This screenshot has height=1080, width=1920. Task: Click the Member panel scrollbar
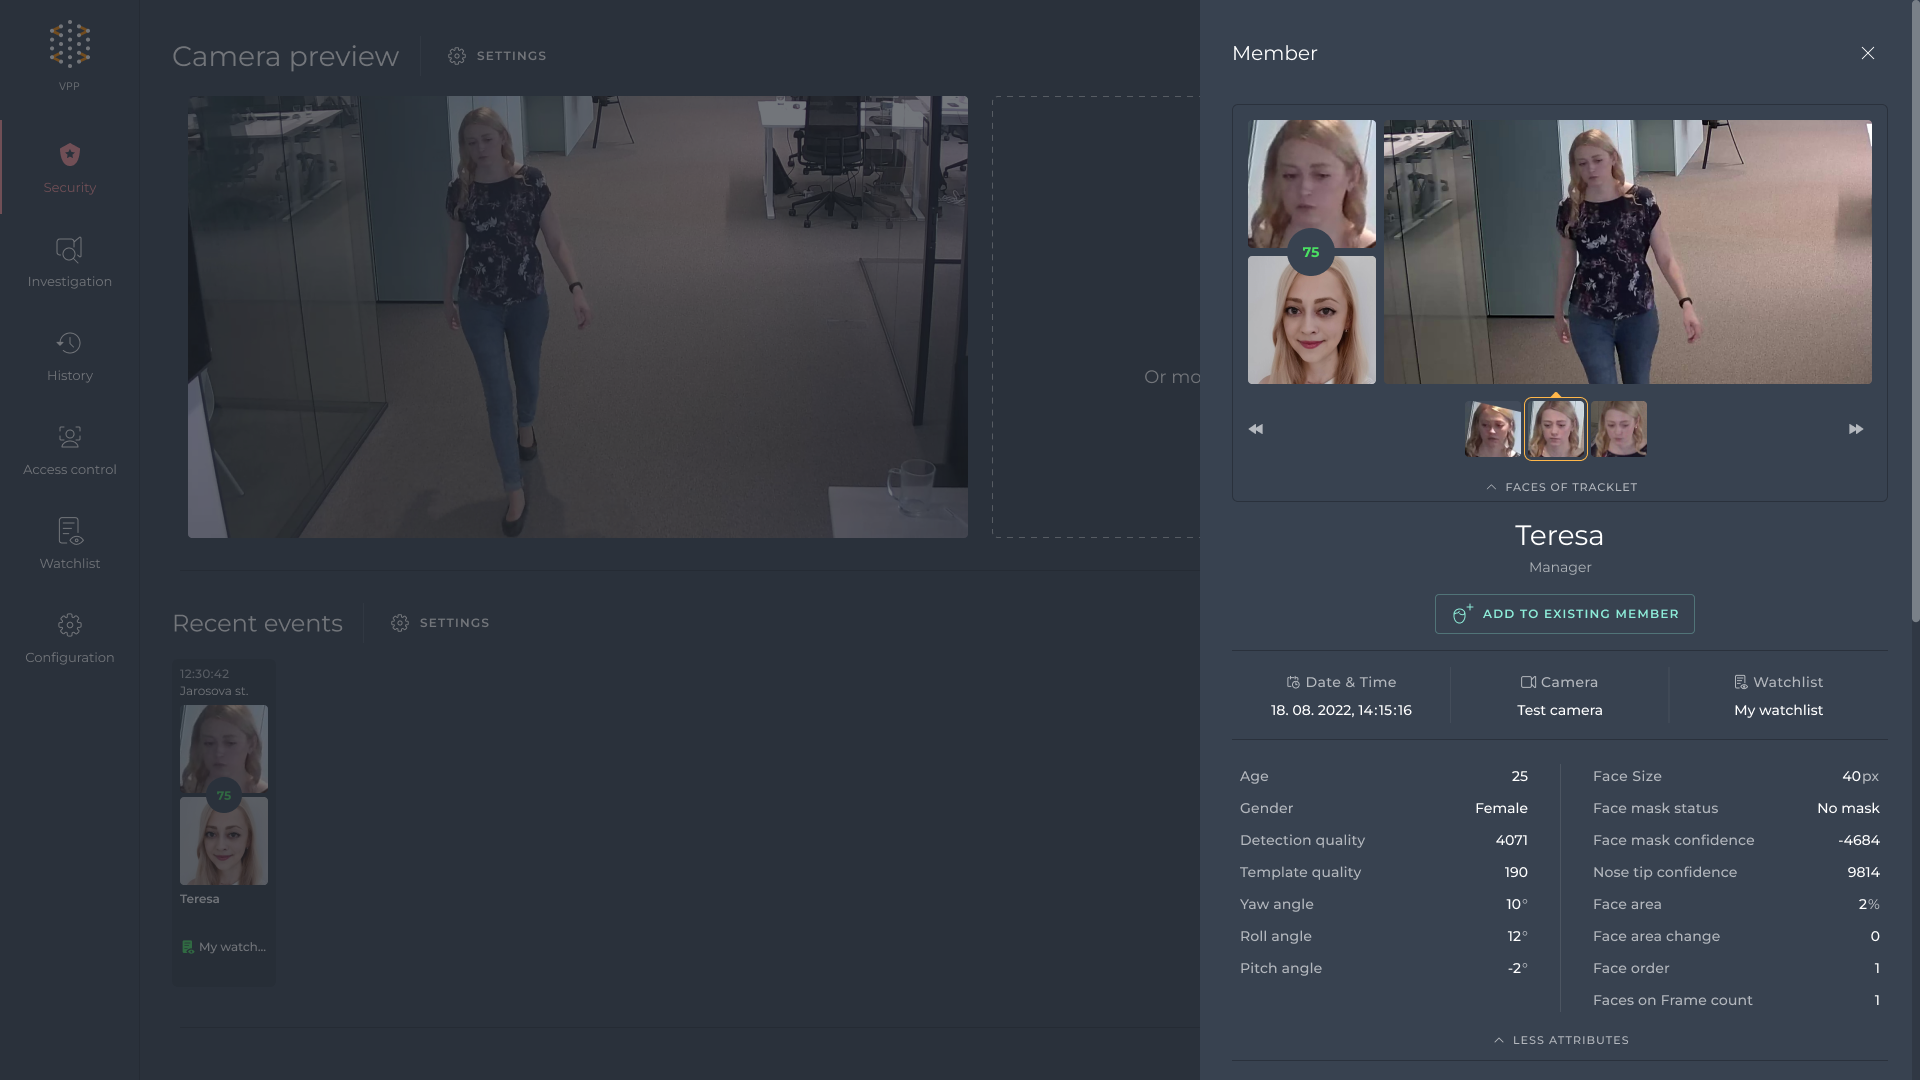1915,311
